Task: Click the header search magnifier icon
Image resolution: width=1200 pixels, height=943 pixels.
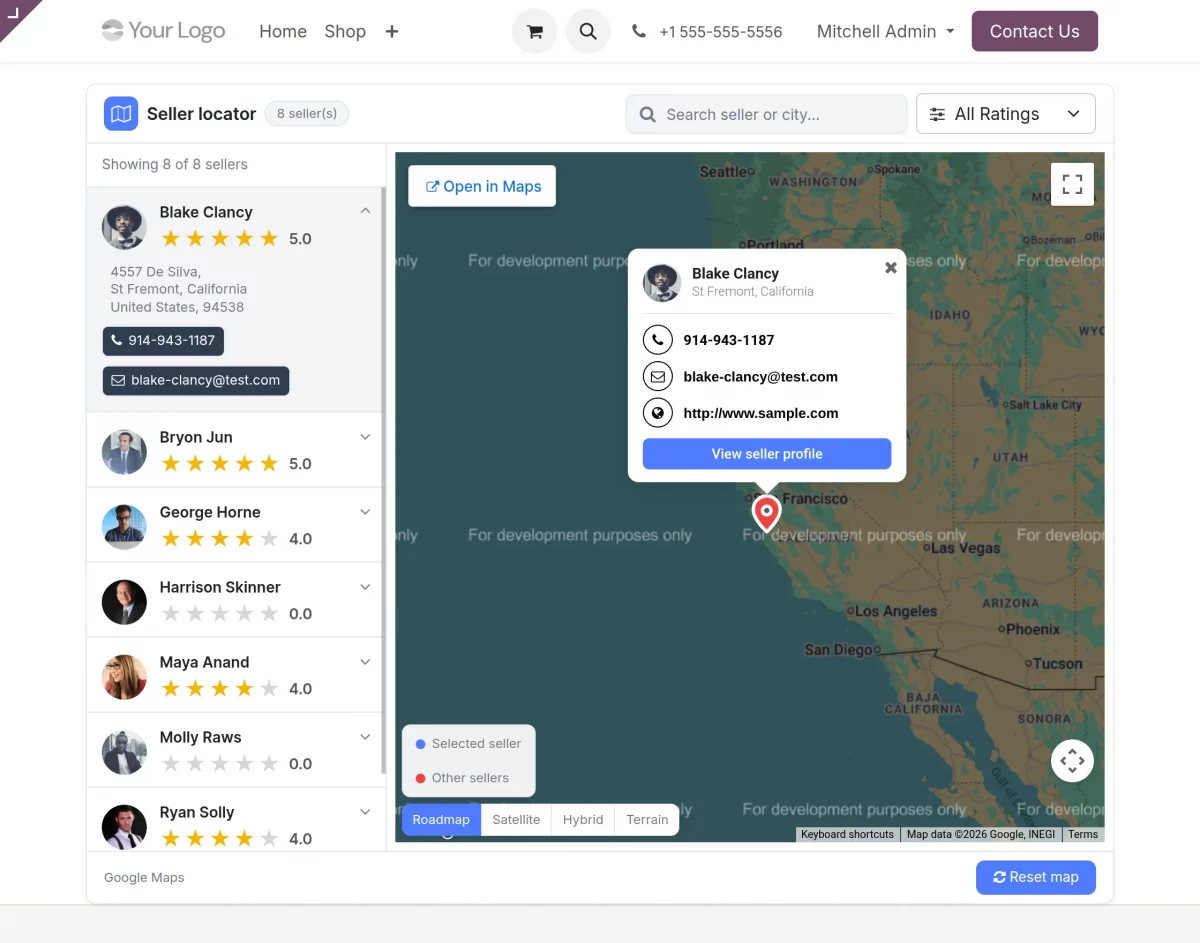Action: [588, 31]
